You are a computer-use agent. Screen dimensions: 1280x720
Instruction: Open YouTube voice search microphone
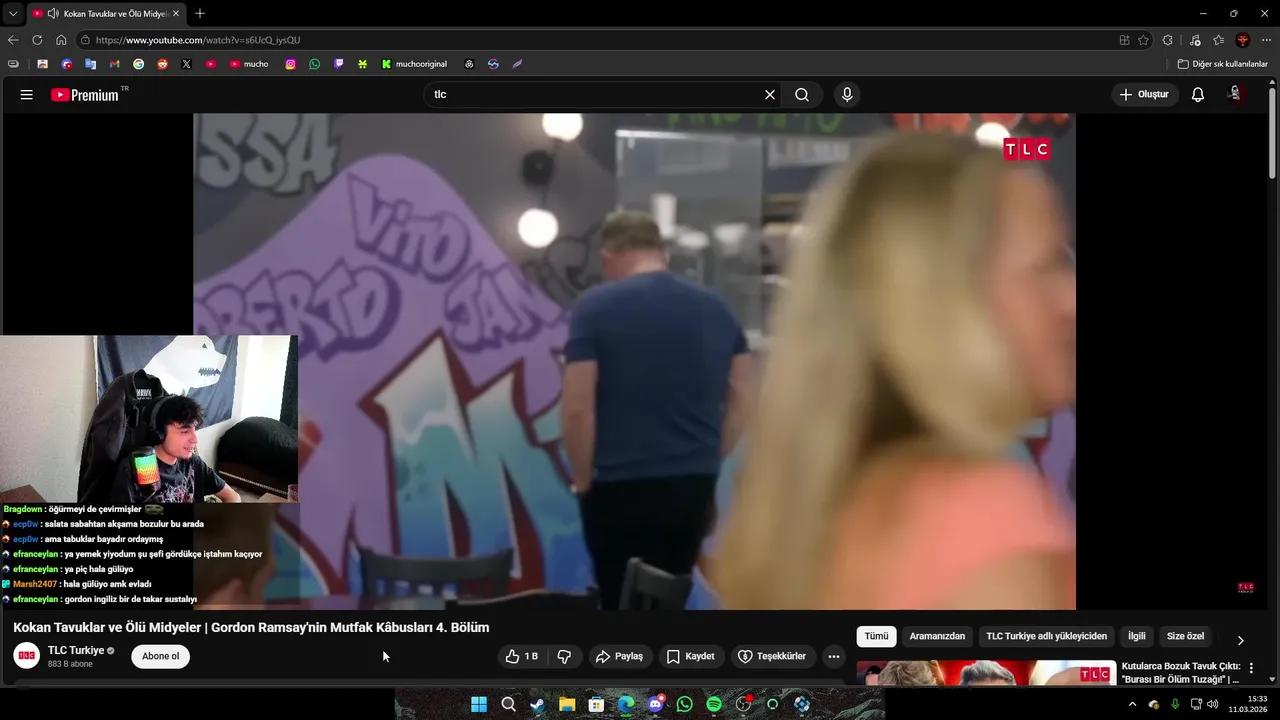click(x=846, y=94)
